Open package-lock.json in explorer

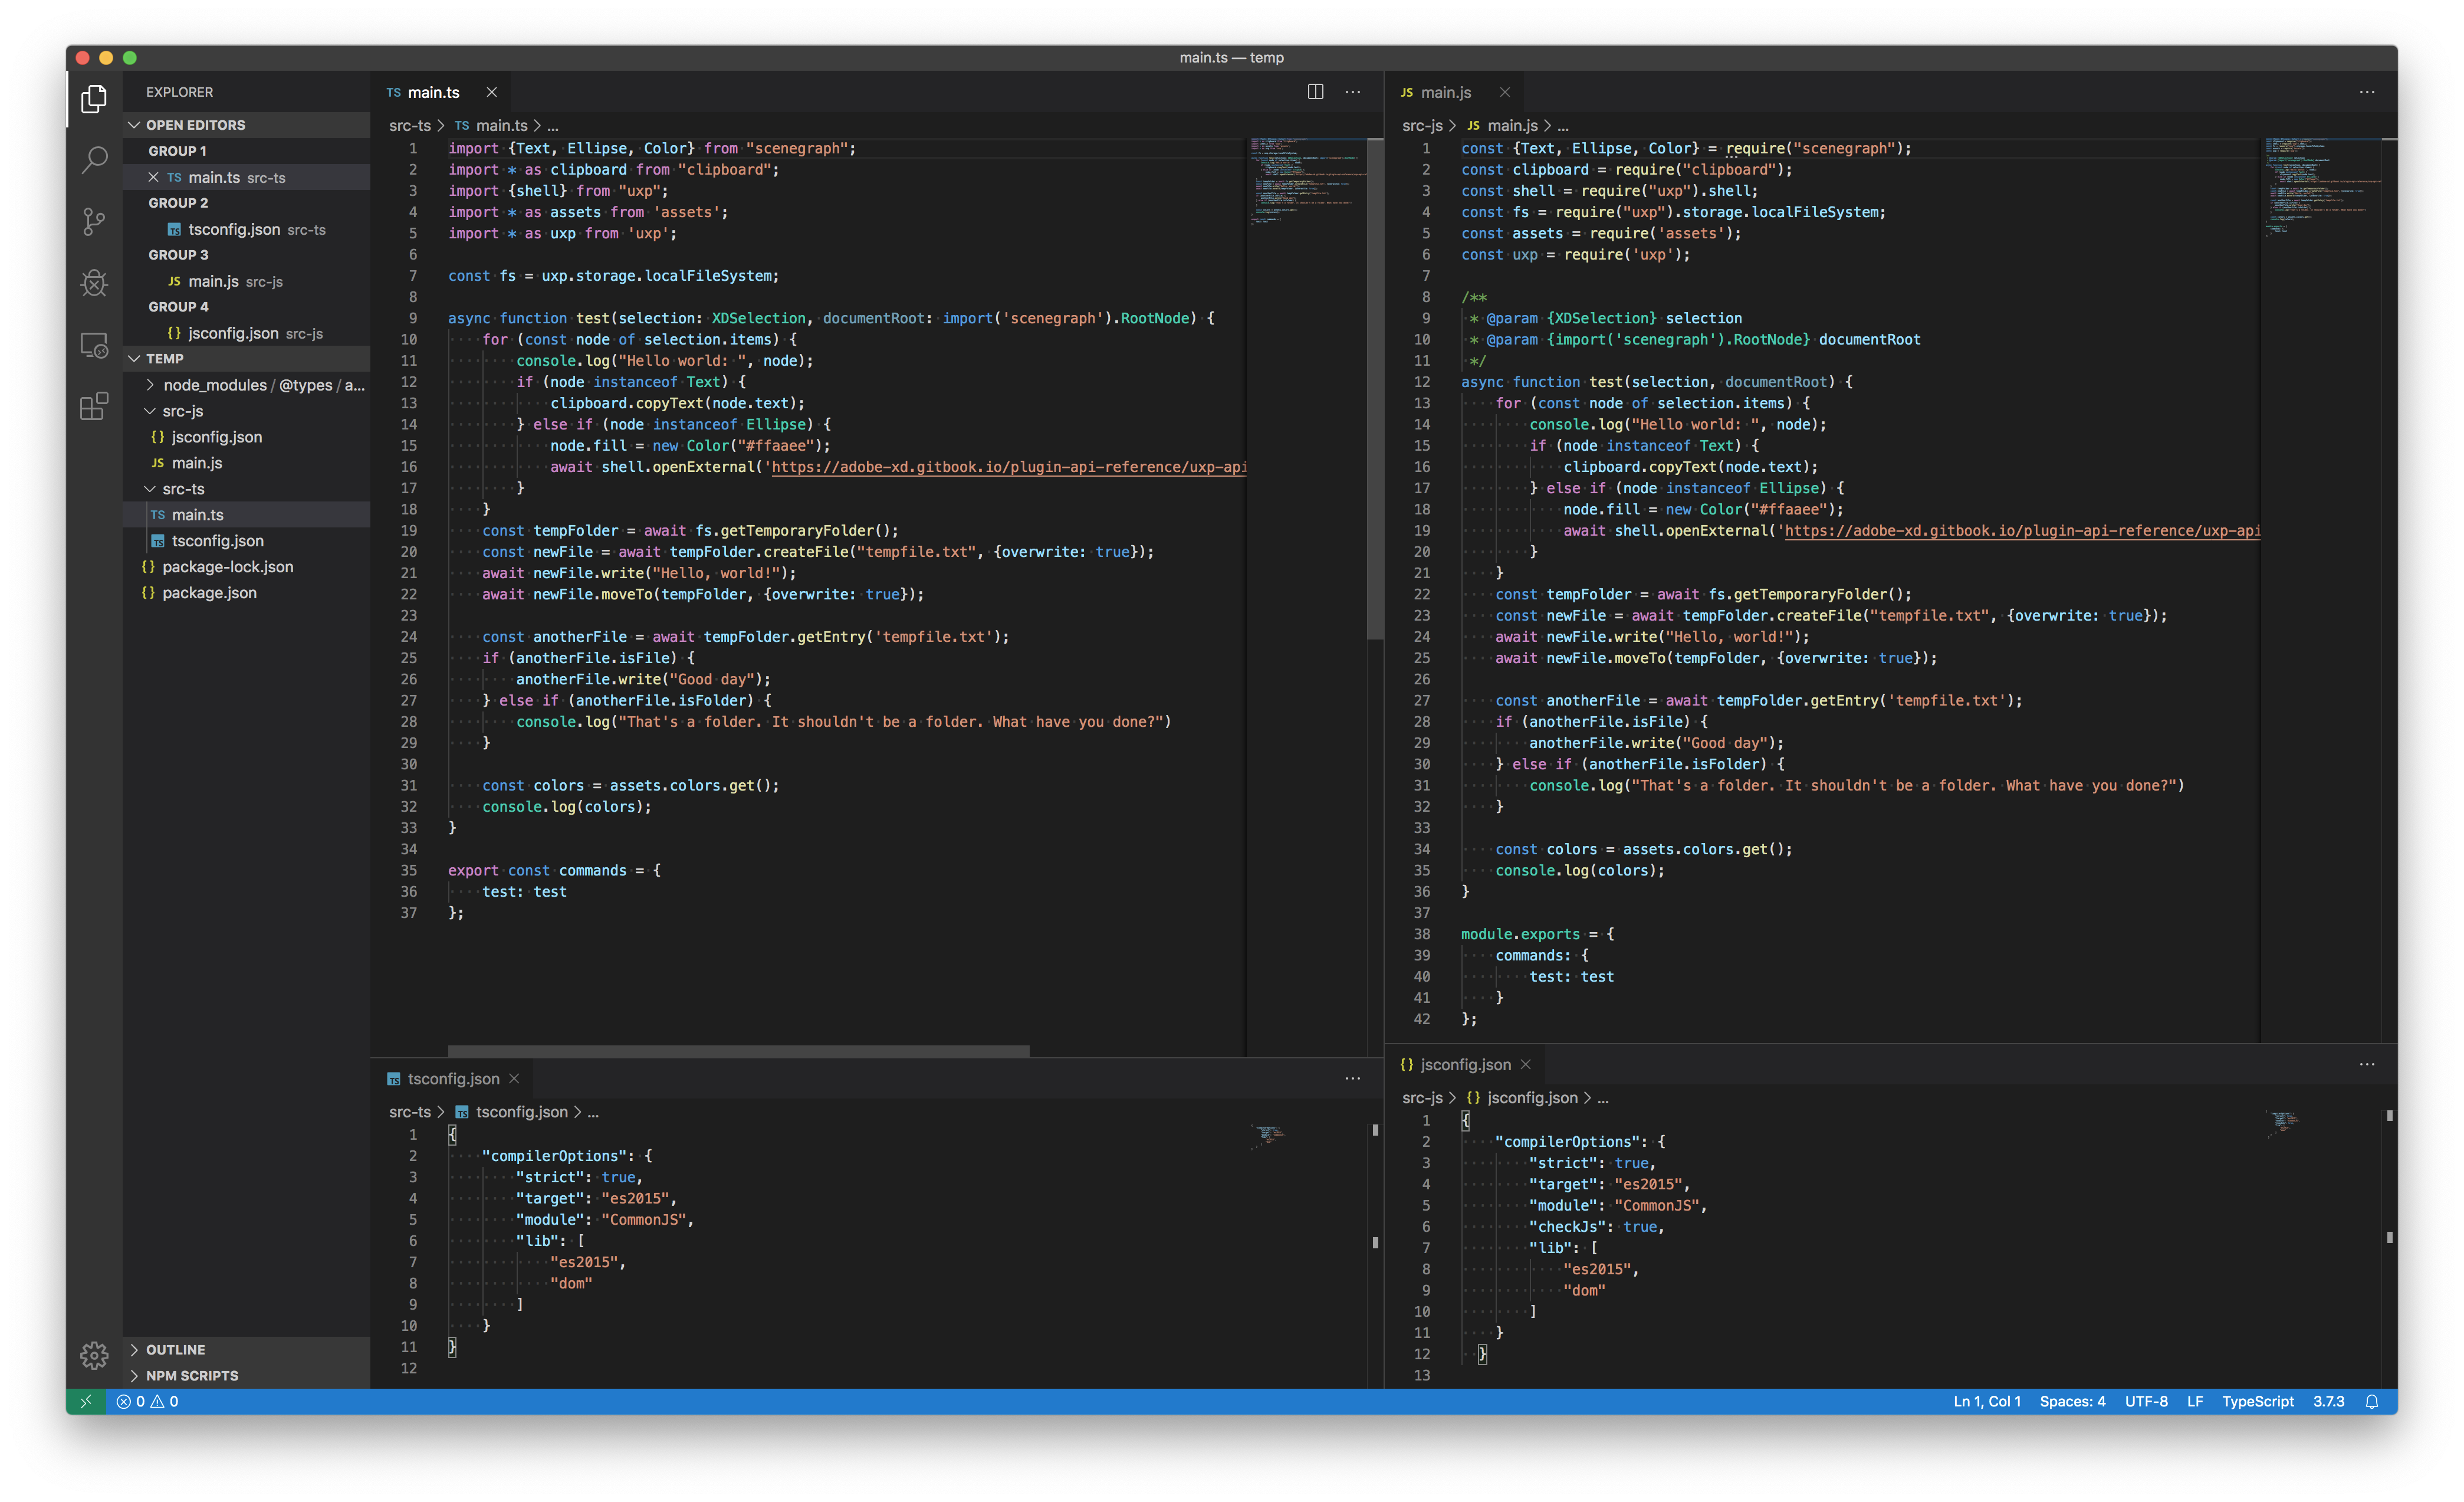246,567
